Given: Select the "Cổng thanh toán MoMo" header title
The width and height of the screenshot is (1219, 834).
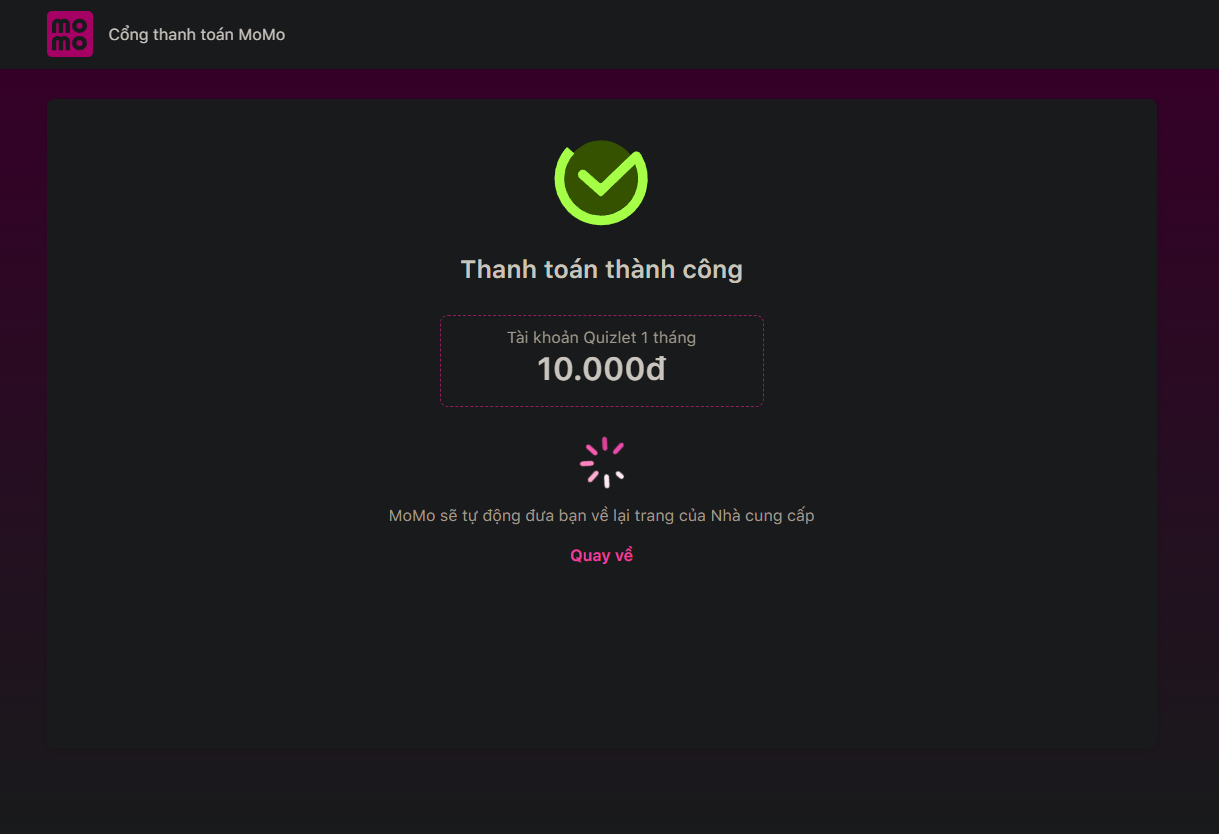Looking at the screenshot, I should pyautogui.click(x=197, y=35).
